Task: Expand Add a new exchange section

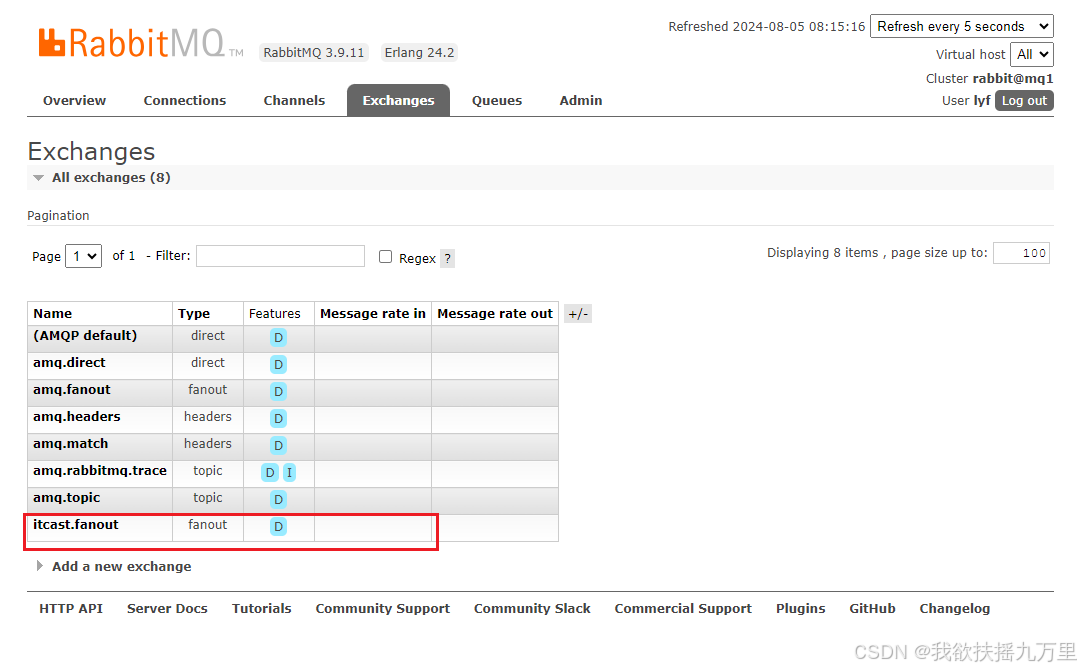Action: (x=121, y=566)
